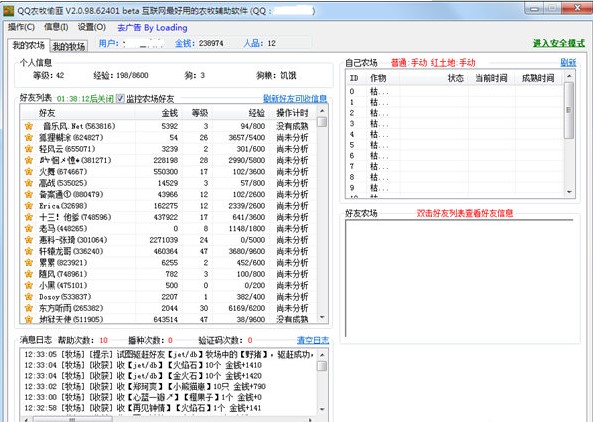Toggle the 监控农场好友 checkbox
This screenshot has width=593, height=422.
120,98
